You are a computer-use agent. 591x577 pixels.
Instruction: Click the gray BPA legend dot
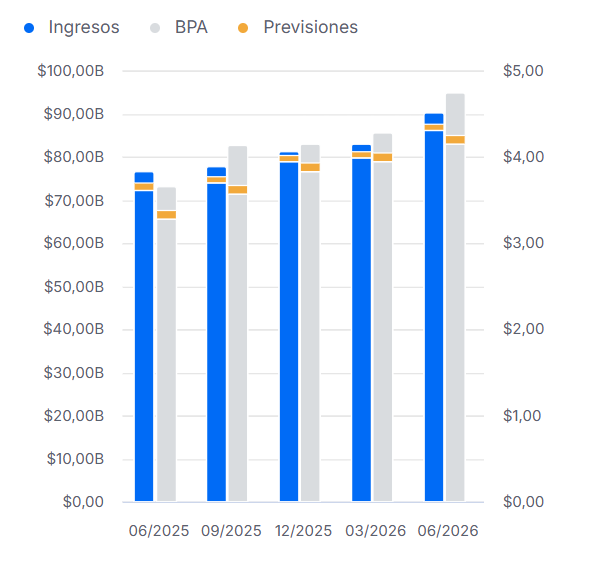point(155,28)
